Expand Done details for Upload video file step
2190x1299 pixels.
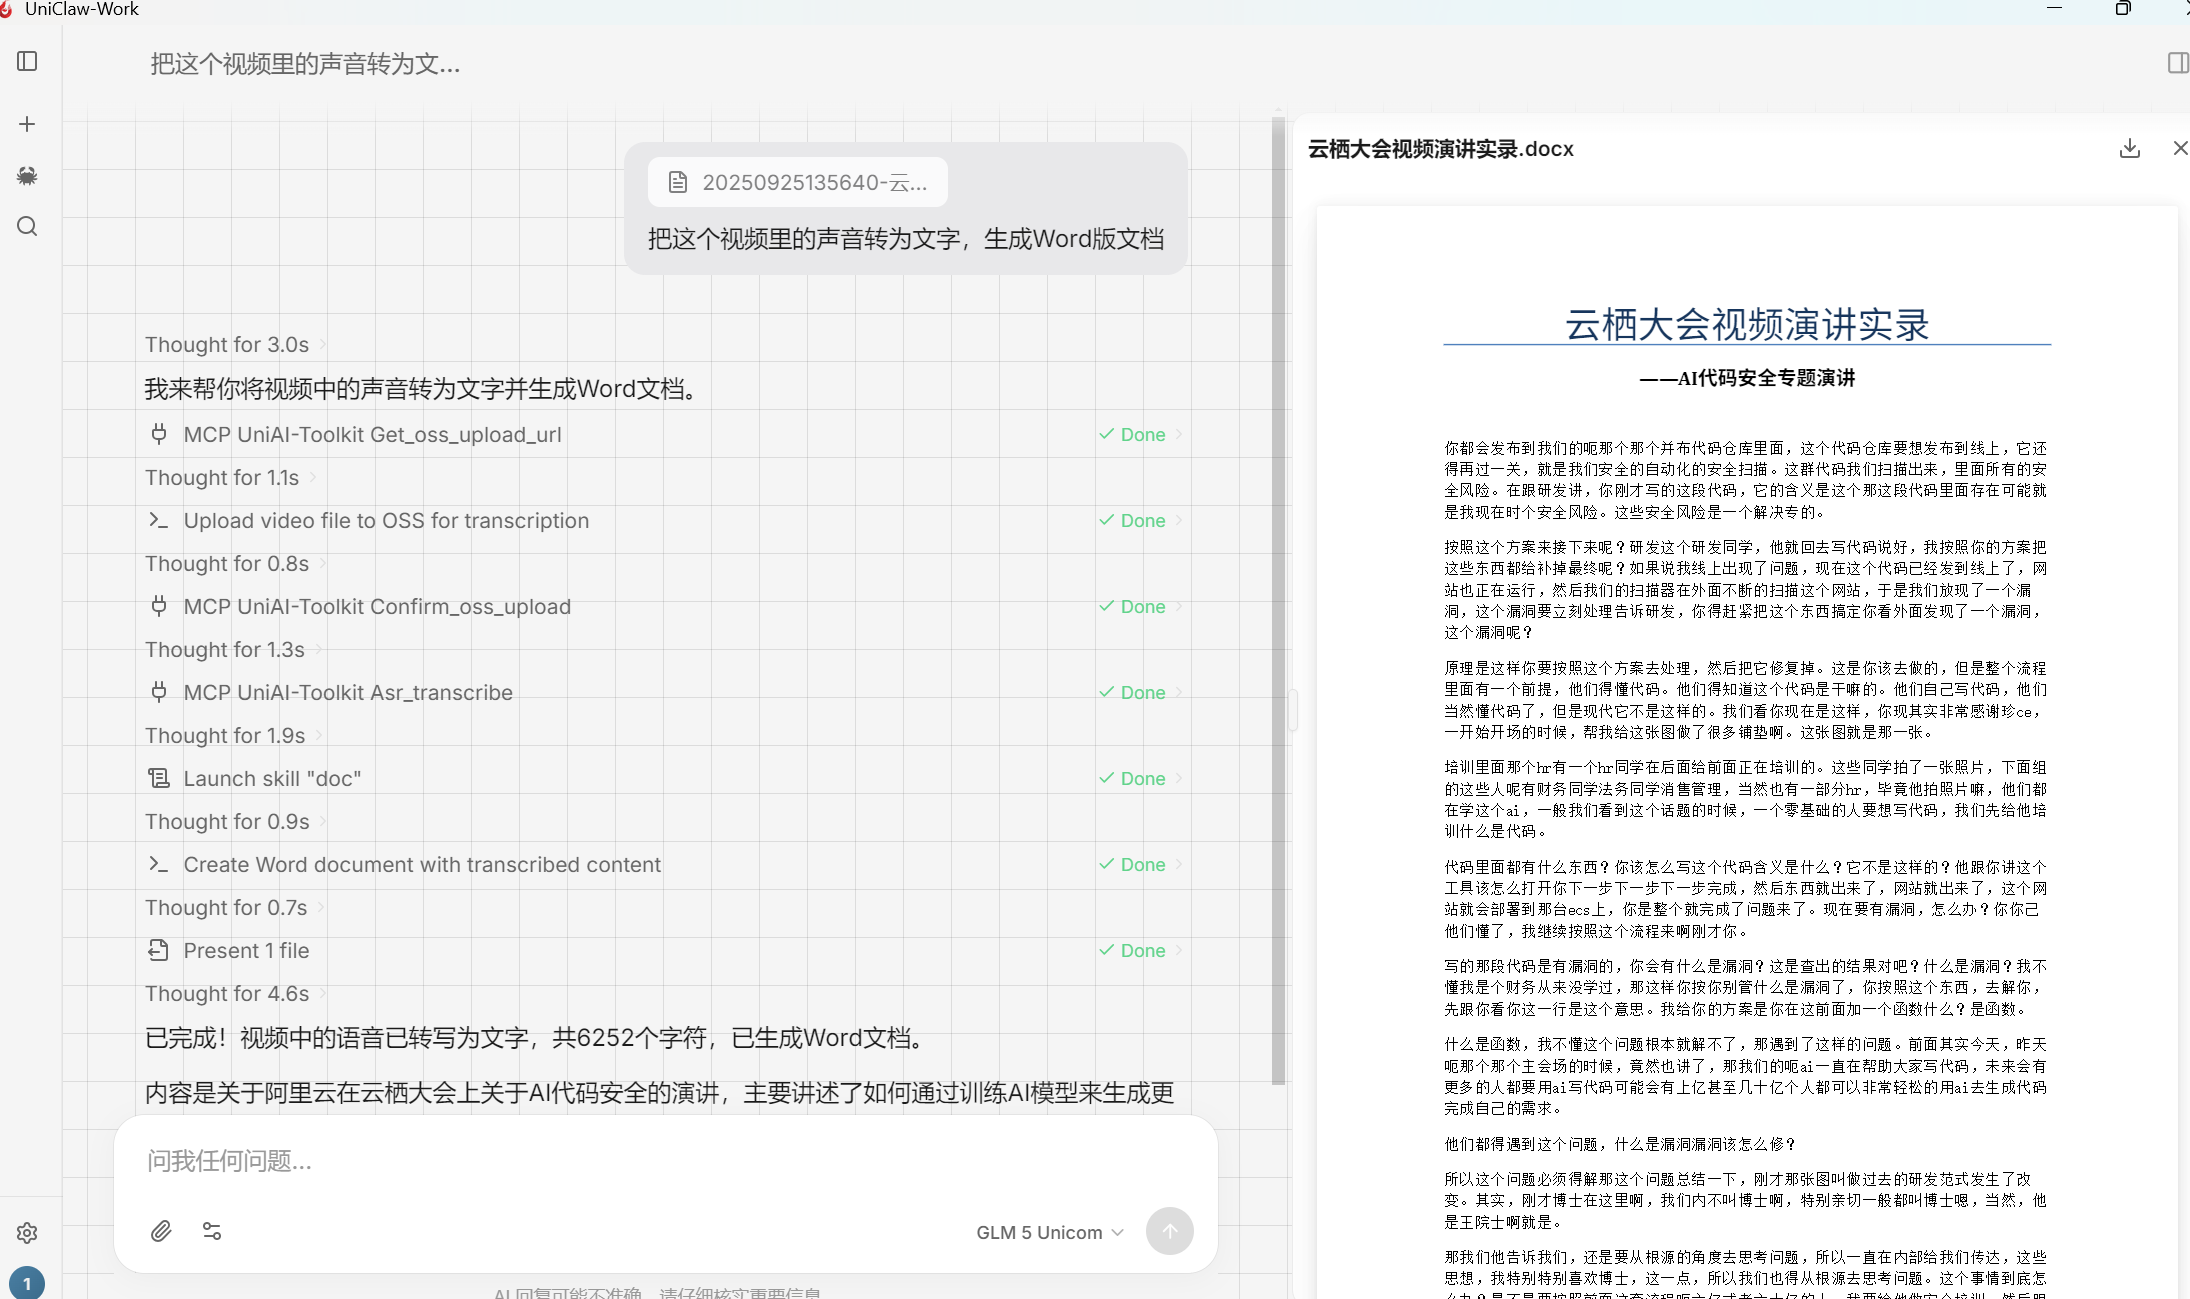(x=1141, y=520)
